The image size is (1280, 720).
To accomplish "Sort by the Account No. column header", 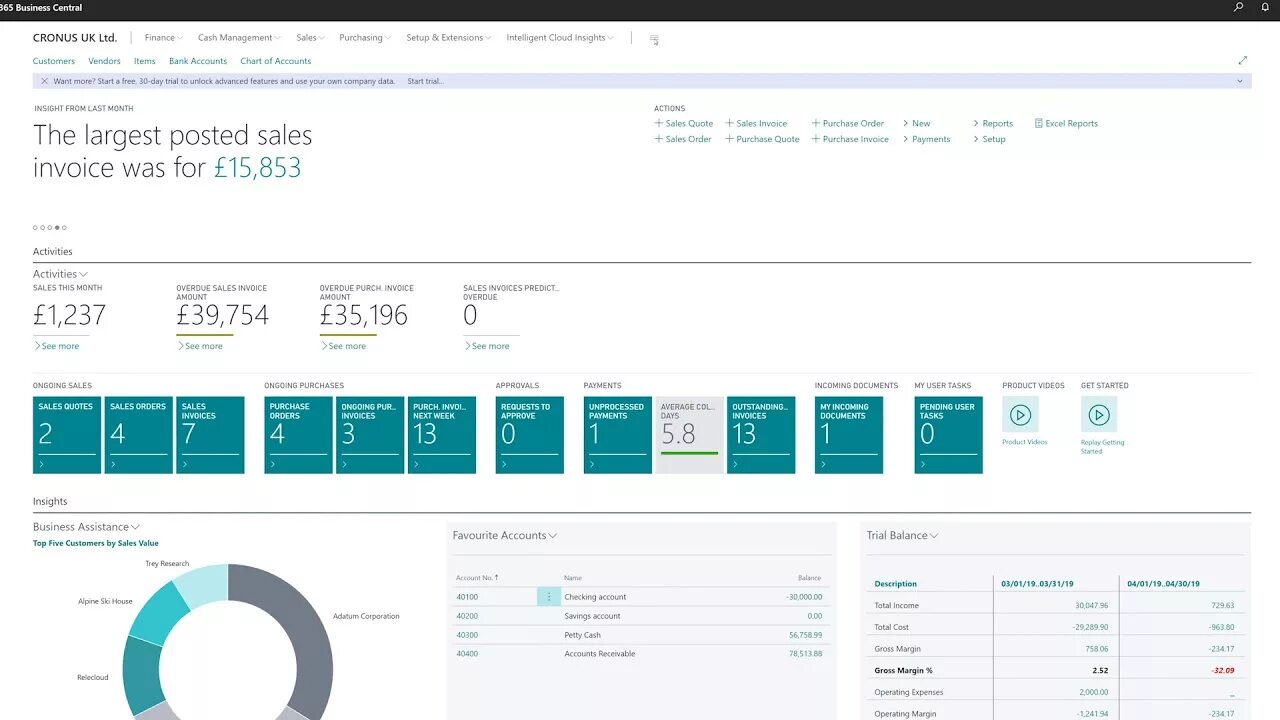I will (x=477, y=578).
